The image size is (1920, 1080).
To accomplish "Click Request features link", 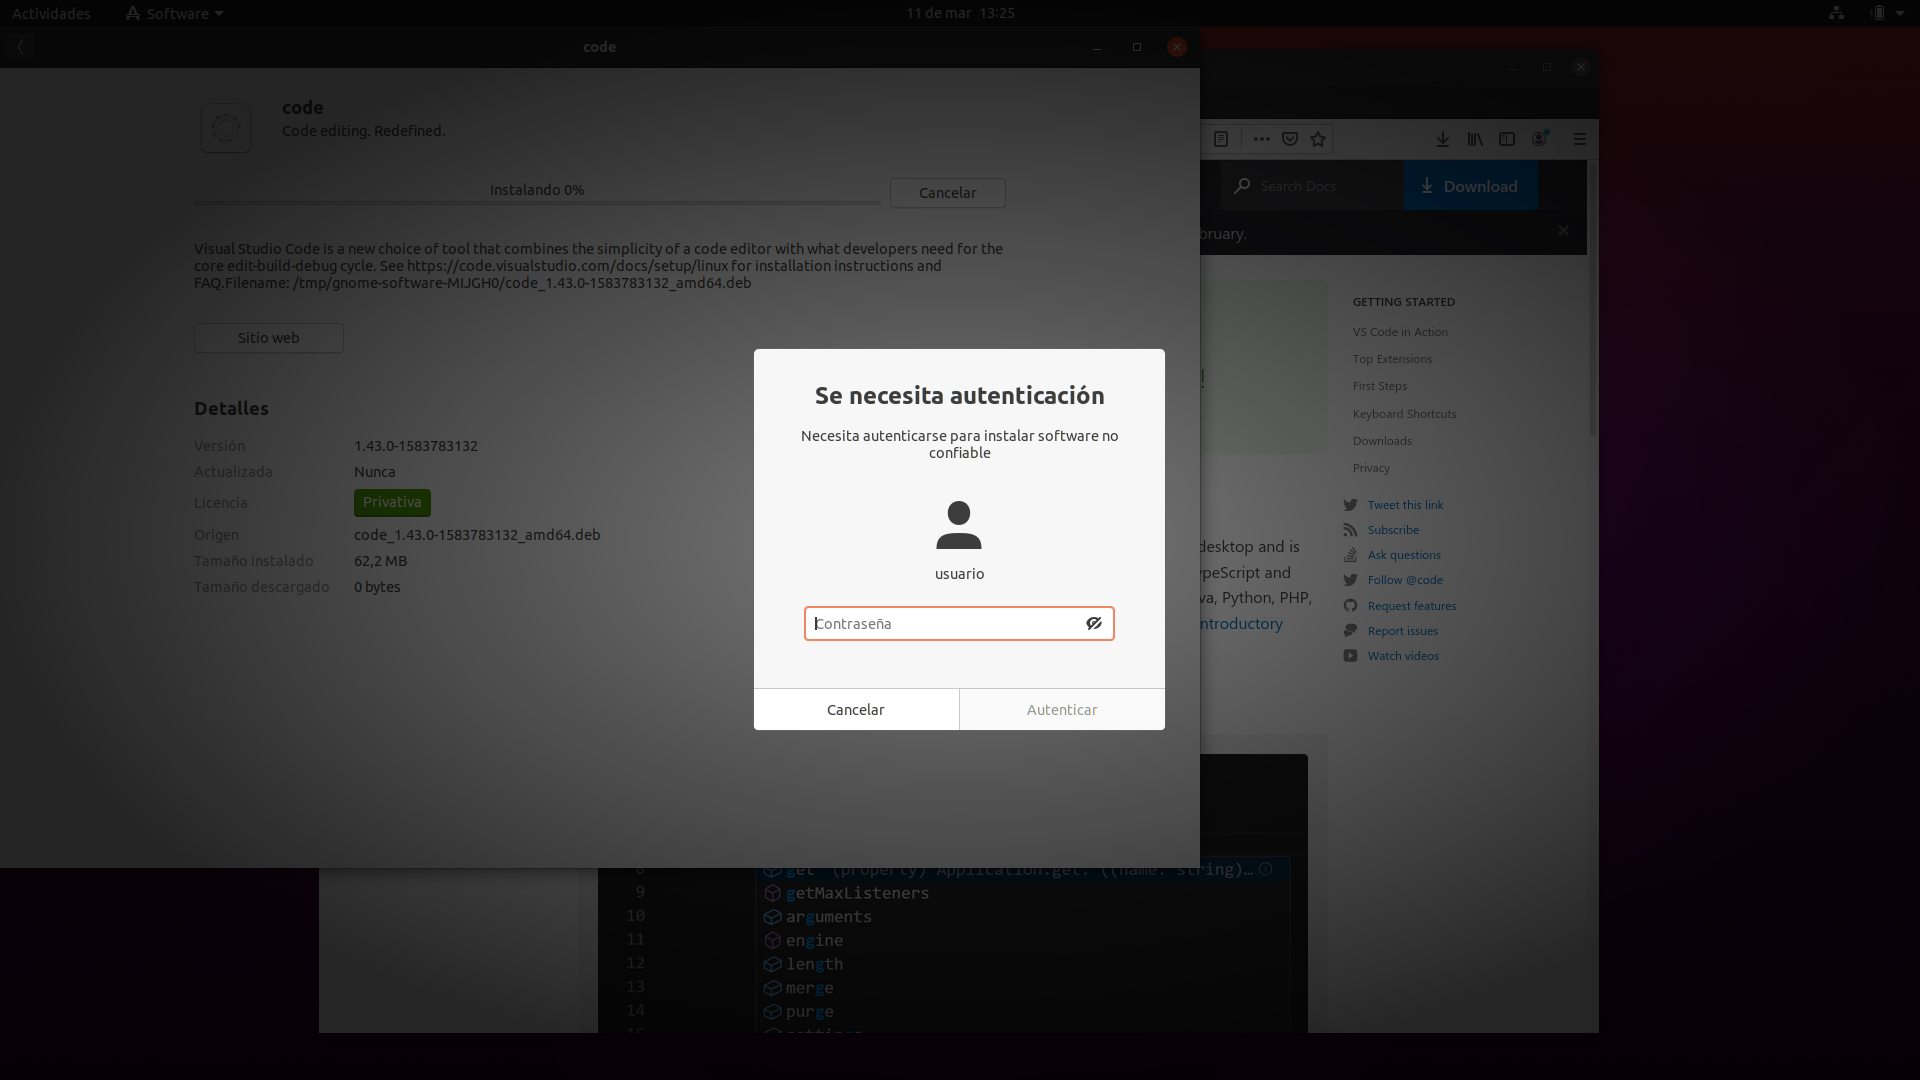I will 1412,606.
